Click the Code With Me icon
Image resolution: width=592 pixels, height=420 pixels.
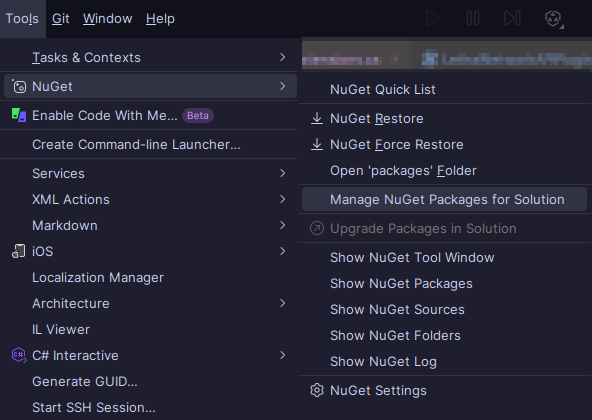point(18,115)
